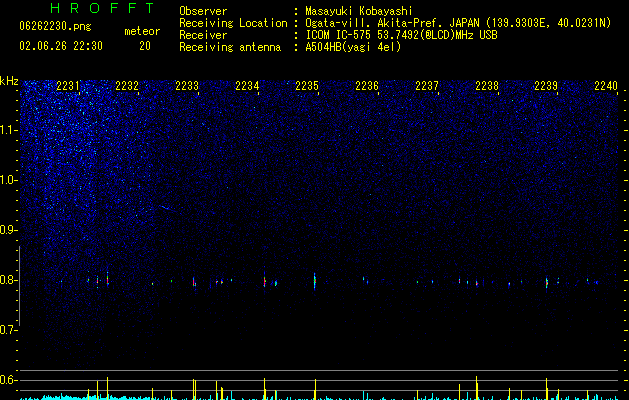Viewport: 629px width, 400px height.
Task: Select the file name 06262230.png
Action: (x=55, y=26)
